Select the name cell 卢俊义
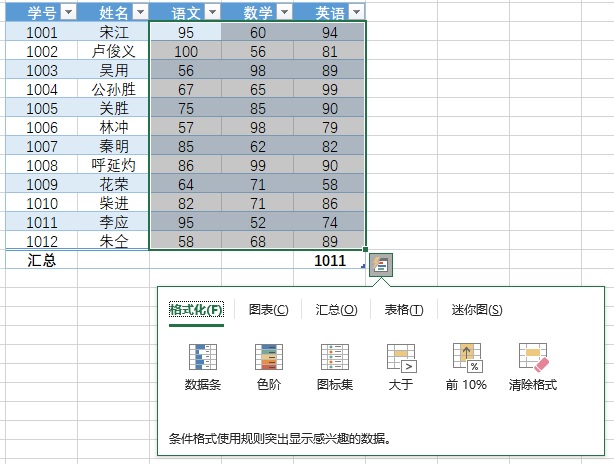This screenshot has width=614, height=464. click(x=113, y=51)
